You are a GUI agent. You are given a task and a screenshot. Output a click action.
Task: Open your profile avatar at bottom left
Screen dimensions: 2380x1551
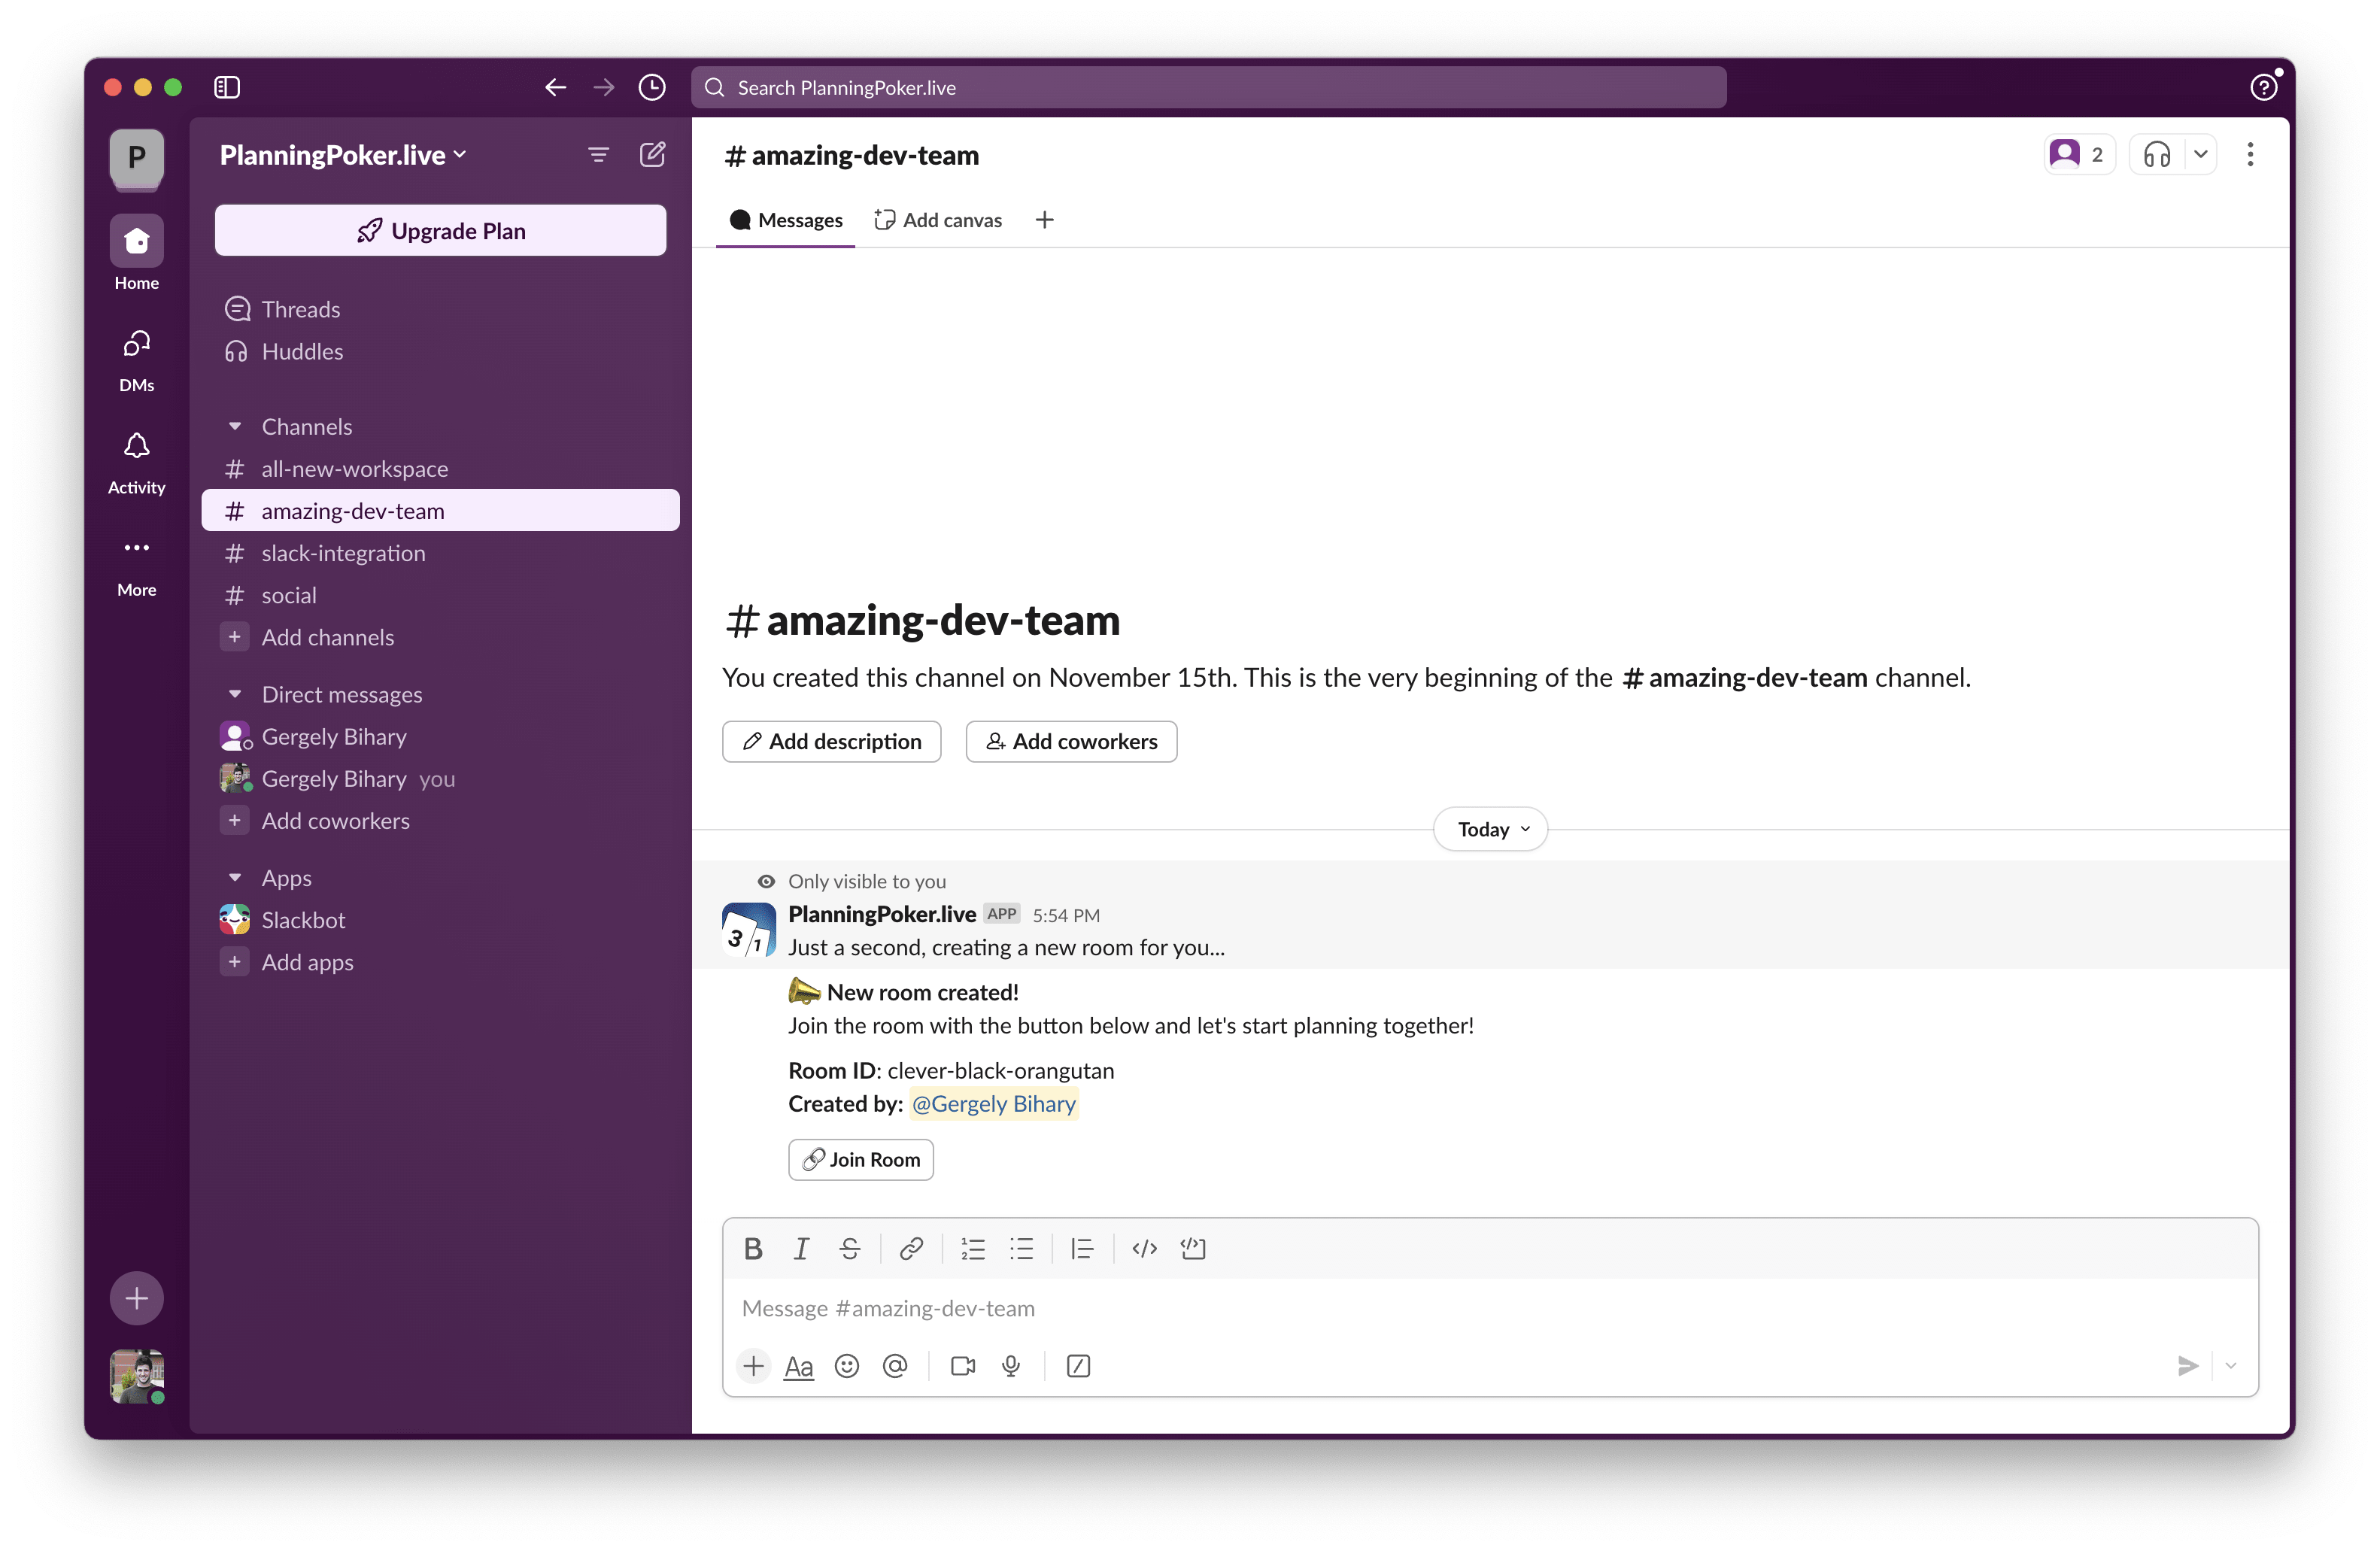coord(137,1376)
